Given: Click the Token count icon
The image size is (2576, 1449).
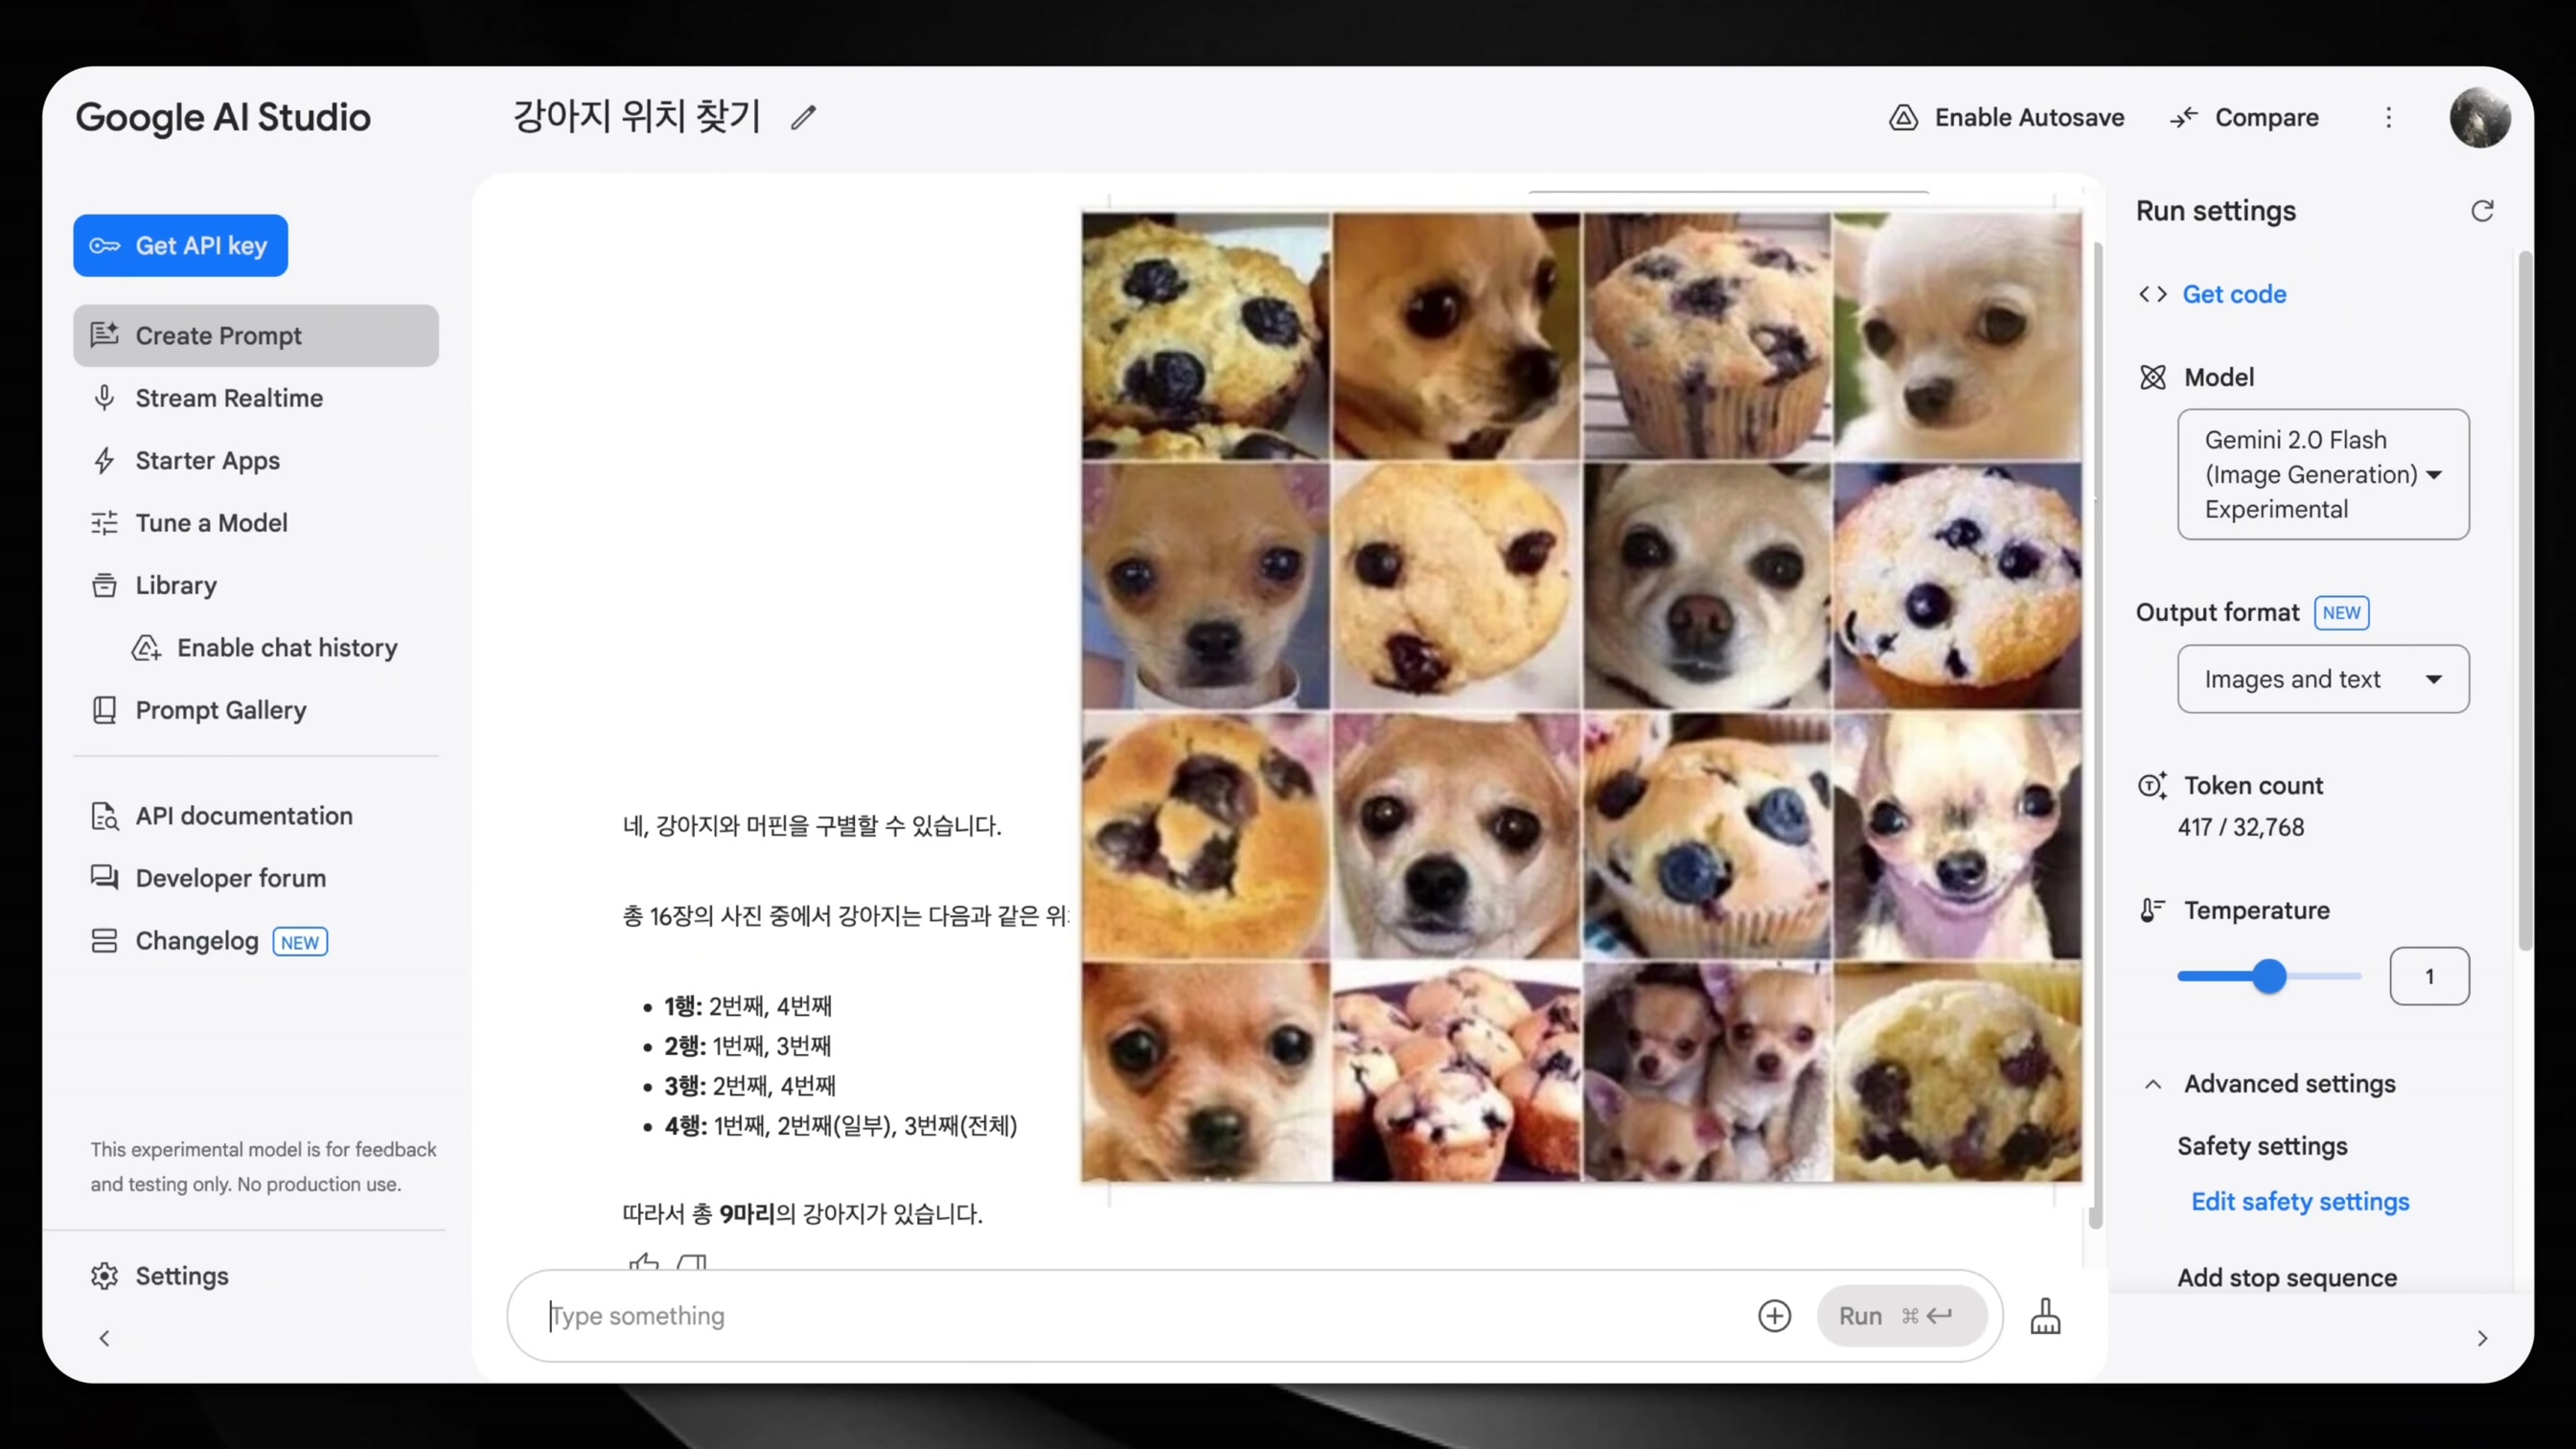Looking at the screenshot, I should tap(2152, 785).
